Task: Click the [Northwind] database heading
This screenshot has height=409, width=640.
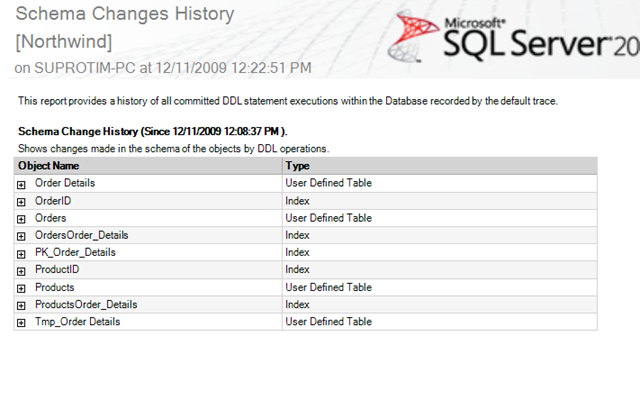Action: click(64, 42)
